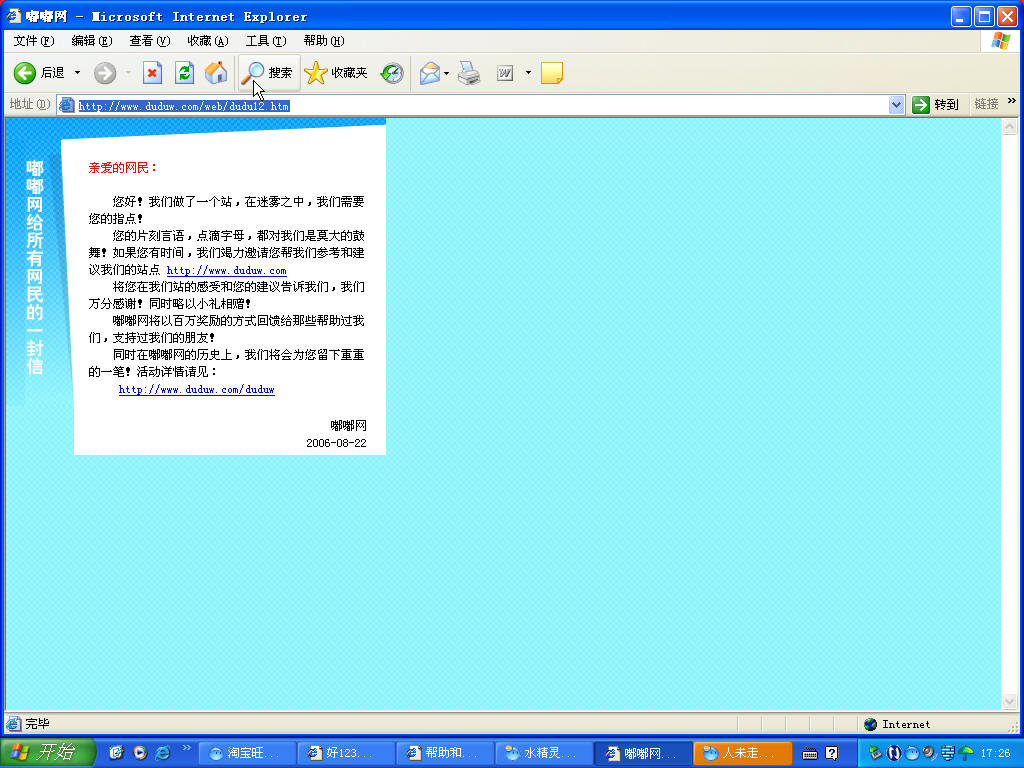The image size is (1024, 768).
Task: Click the 开始 Start button
Action: tap(47, 752)
